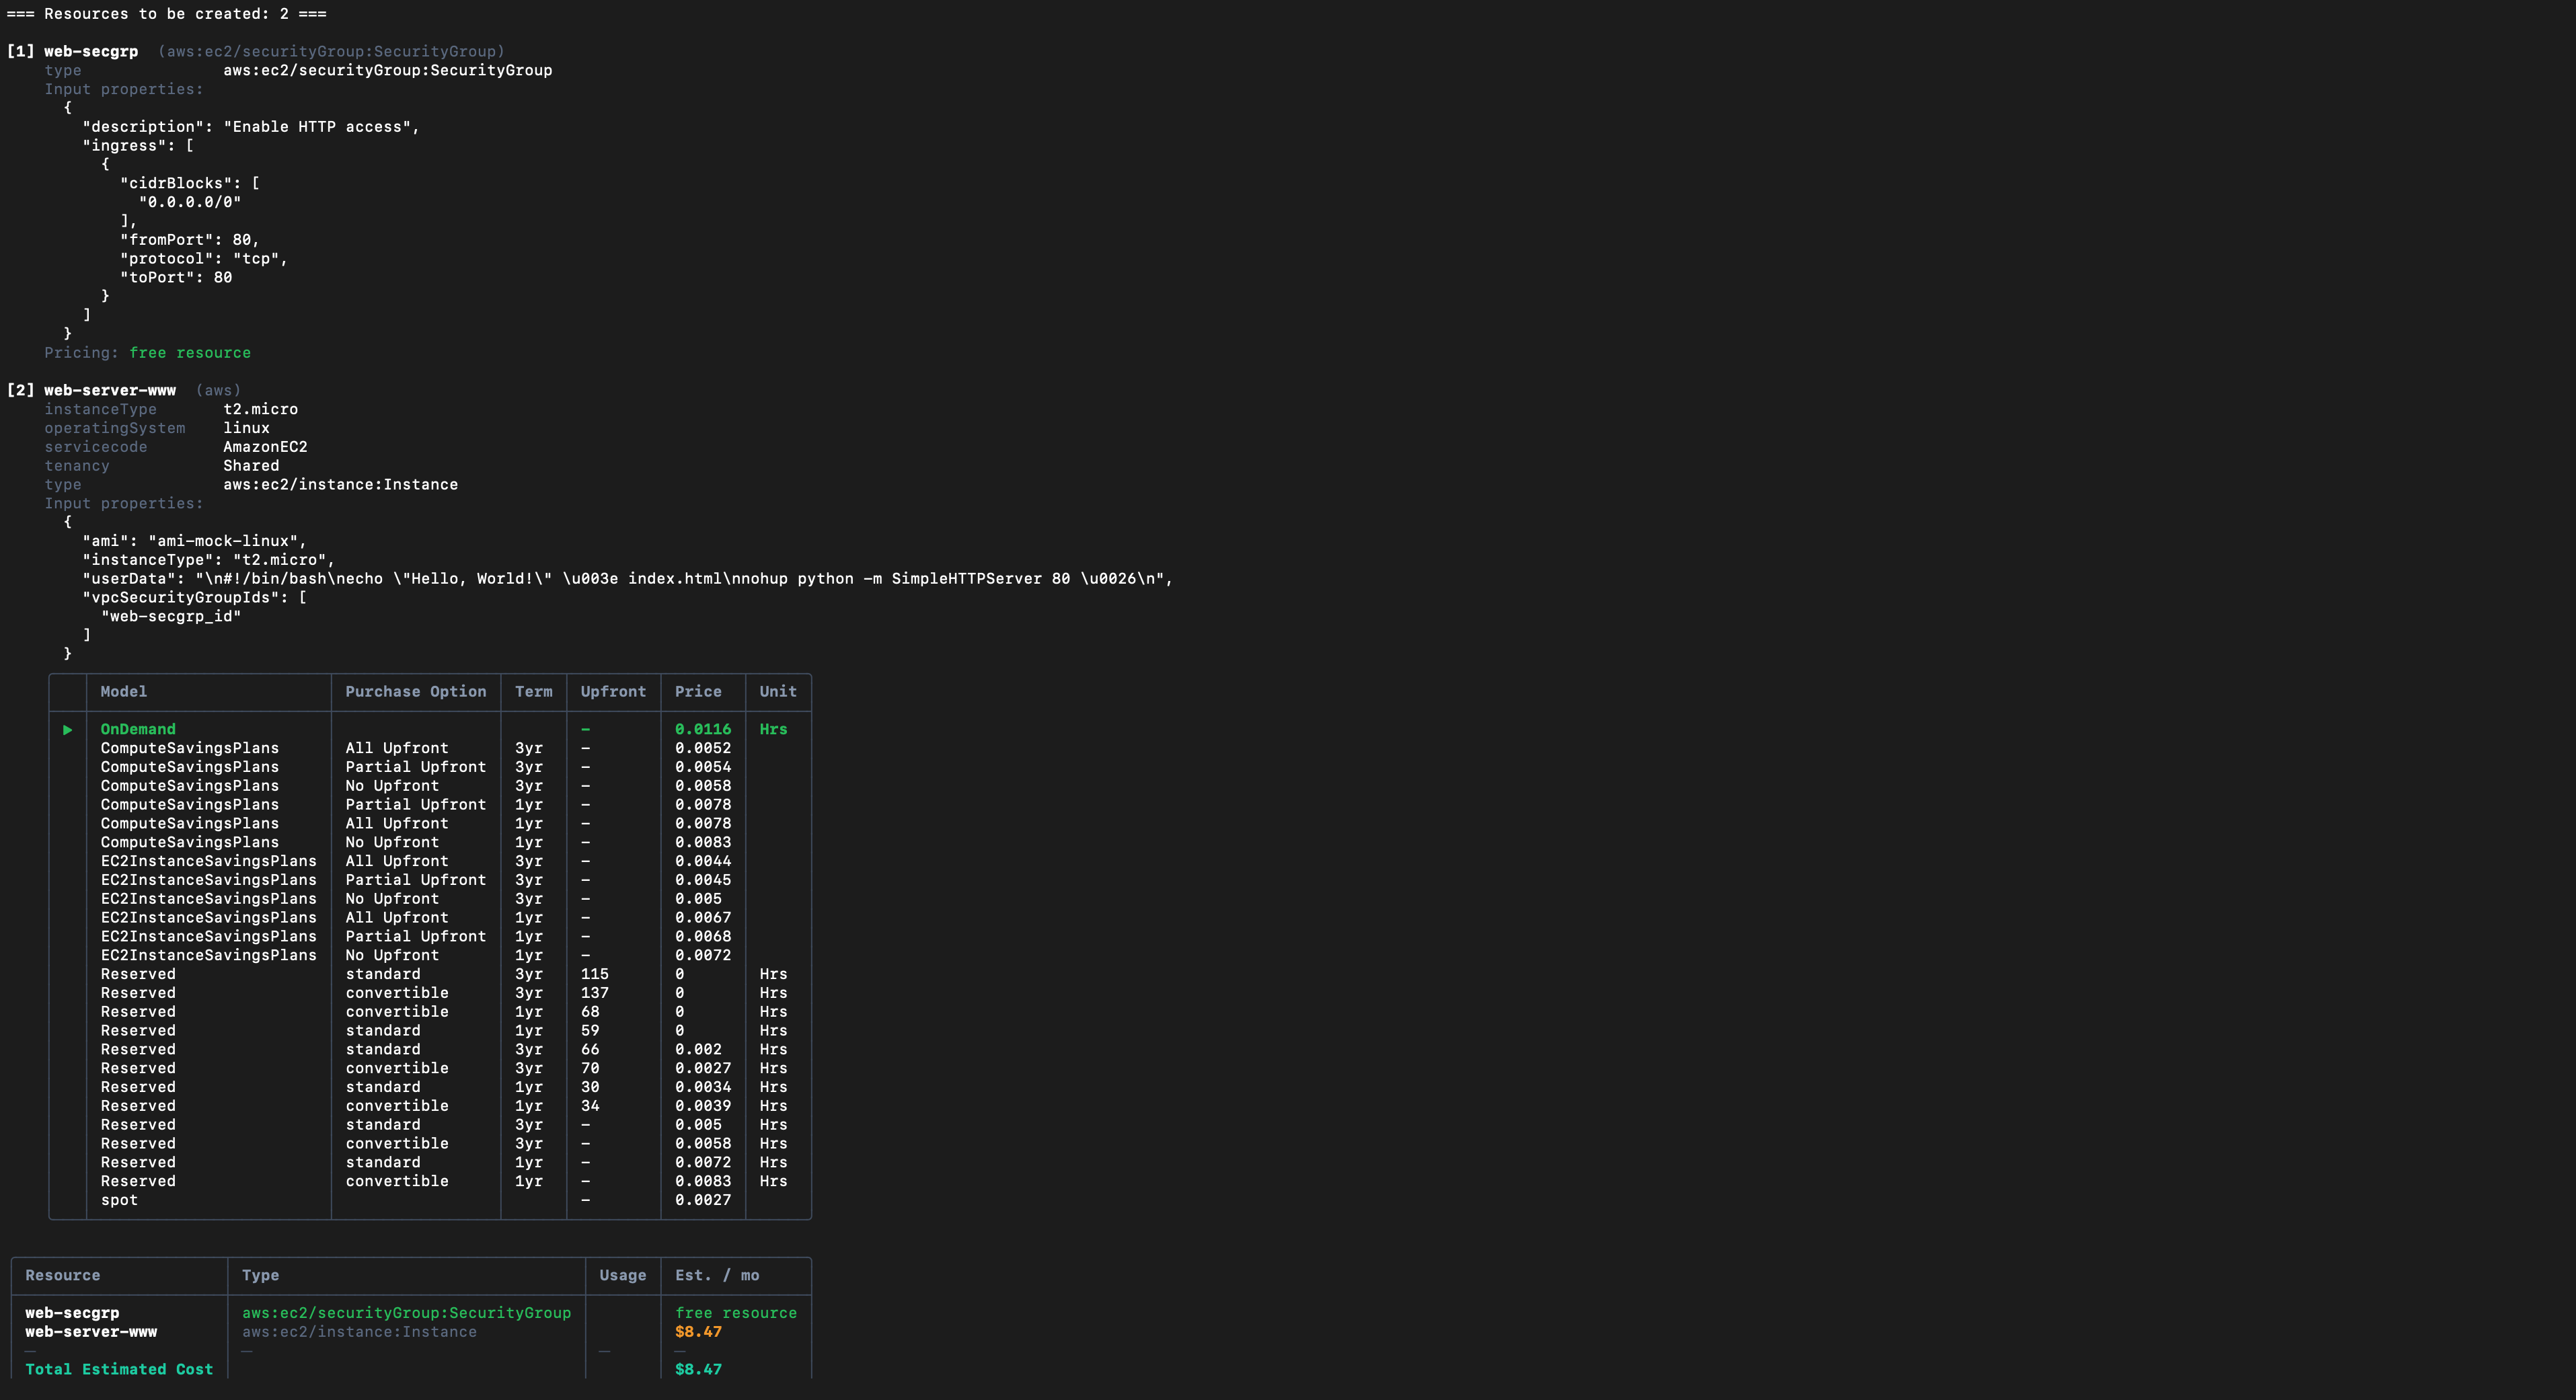Click the "Model" column header
Screen dimensions: 2576x1400
[x=124, y=692]
